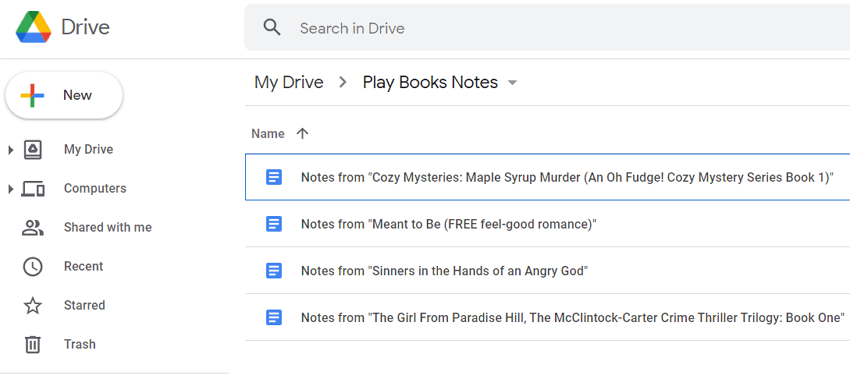850x386 pixels.
Task: Click the Recent clock icon
Action: click(33, 267)
